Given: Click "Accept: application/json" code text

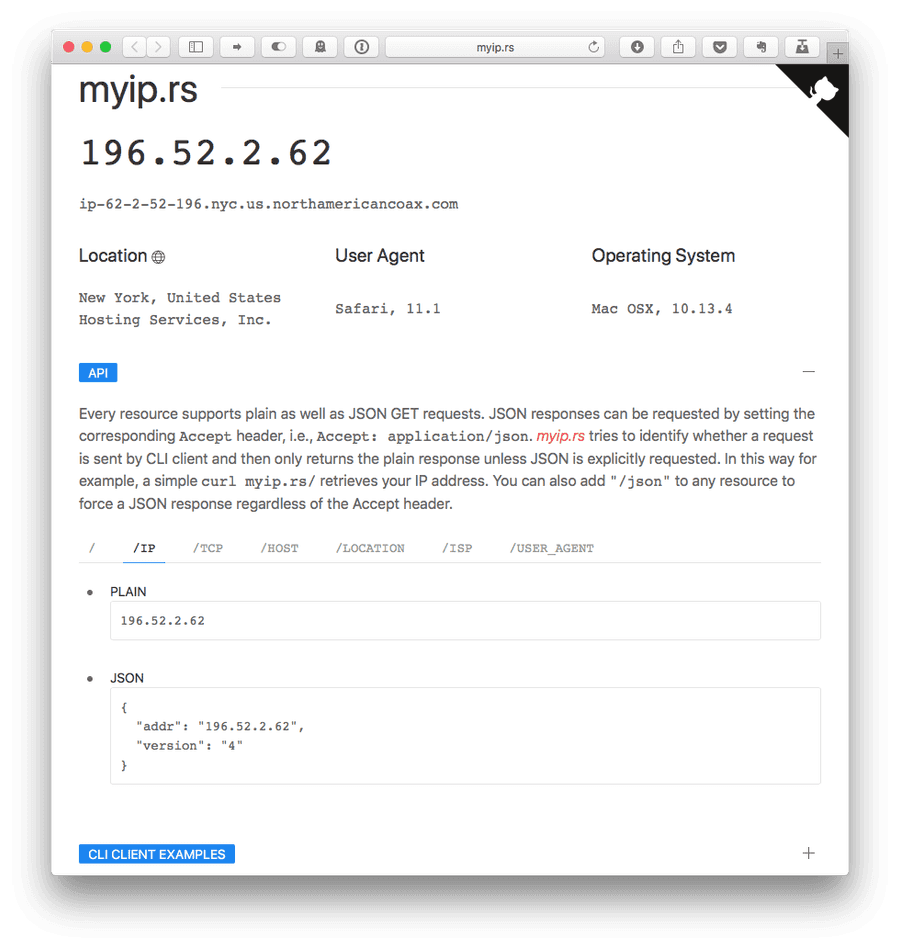Looking at the screenshot, I should [x=423, y=436].
